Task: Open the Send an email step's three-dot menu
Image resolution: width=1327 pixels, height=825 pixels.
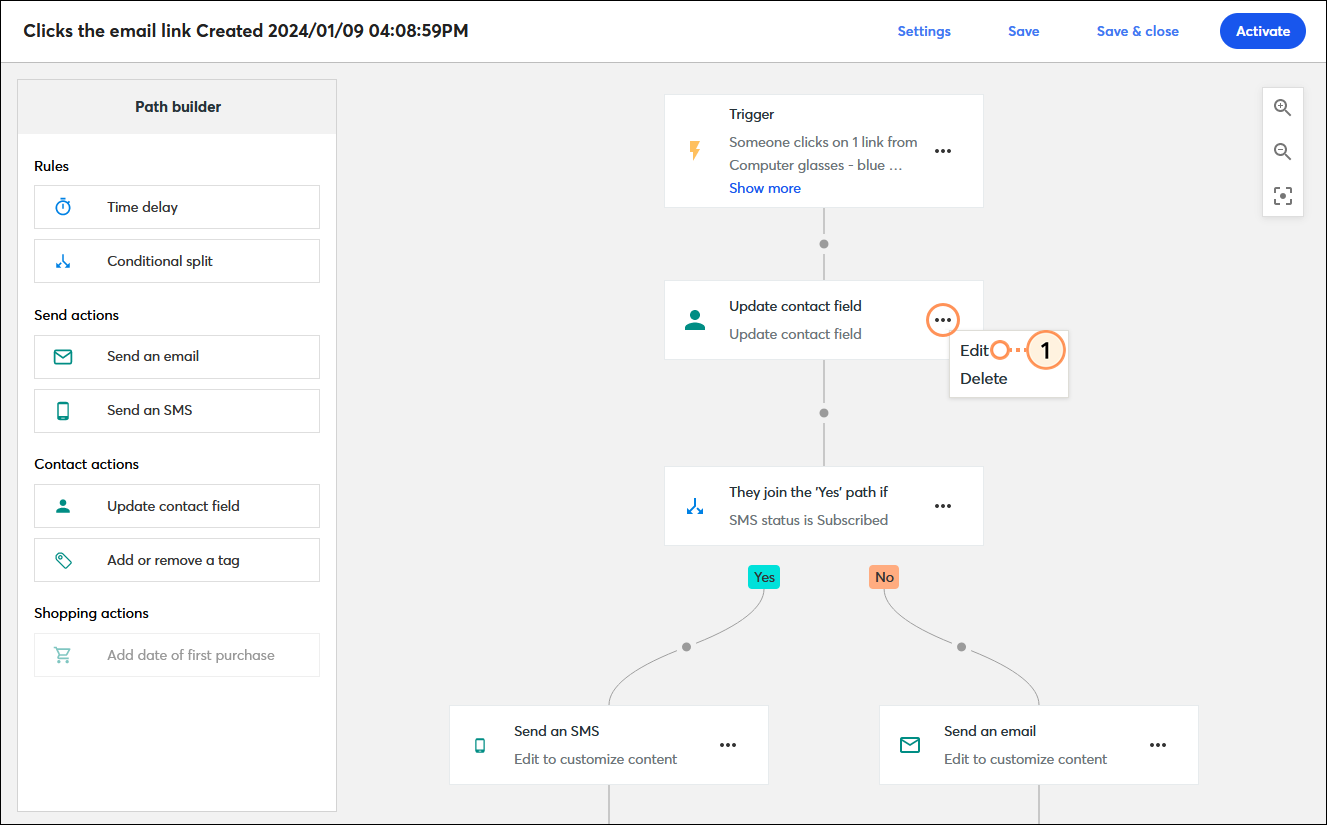Action: click(x=1158, y=745)
